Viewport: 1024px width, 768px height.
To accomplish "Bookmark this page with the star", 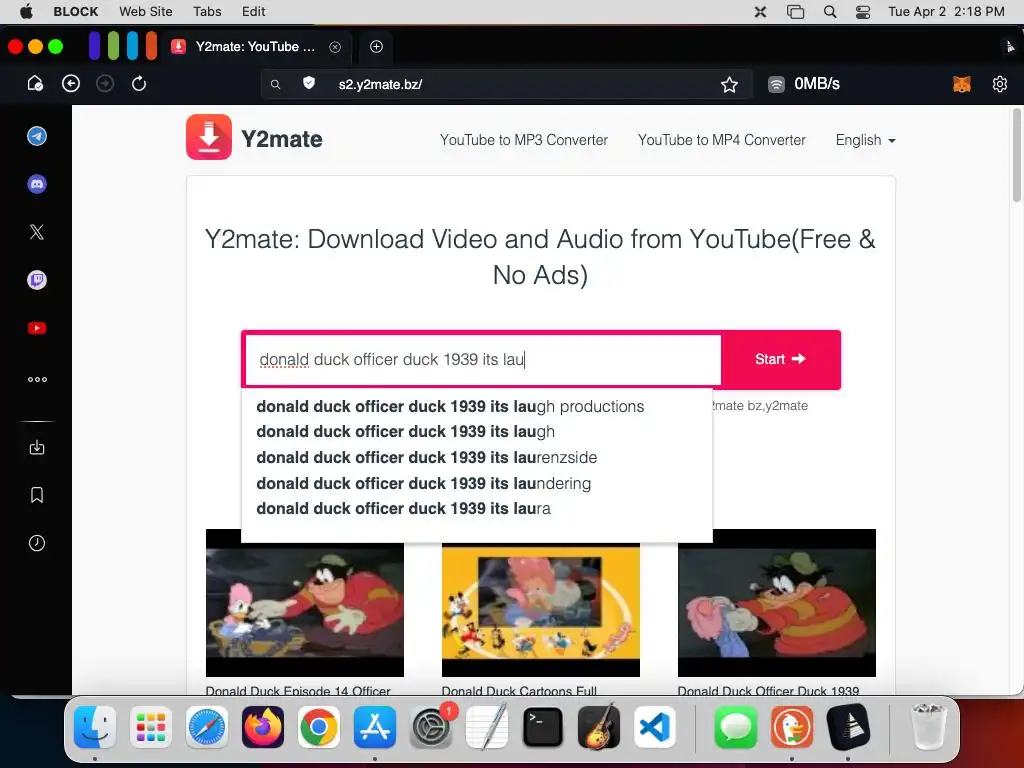I will point(729,84).
